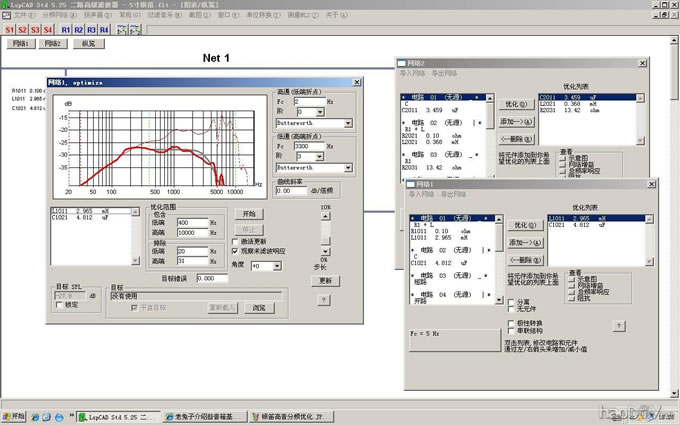Click the Windows 开始 Start button

pyautogui.click(x=14, y=417)
